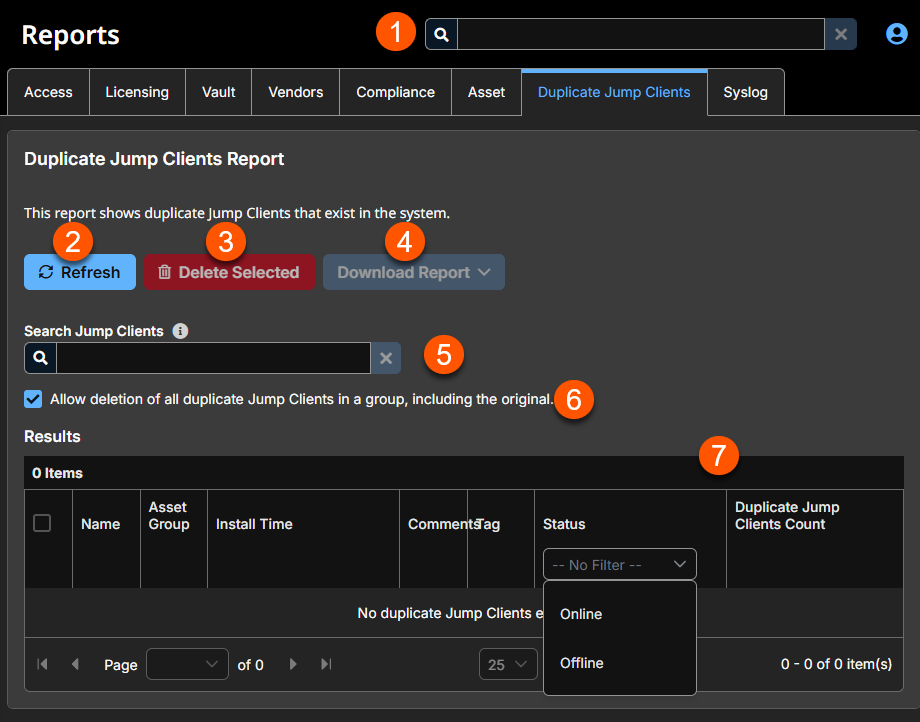This screenshot has width=920, height=722.
Task: Go to the first results page
Action: pyautogui.click(x=42, y=664)
